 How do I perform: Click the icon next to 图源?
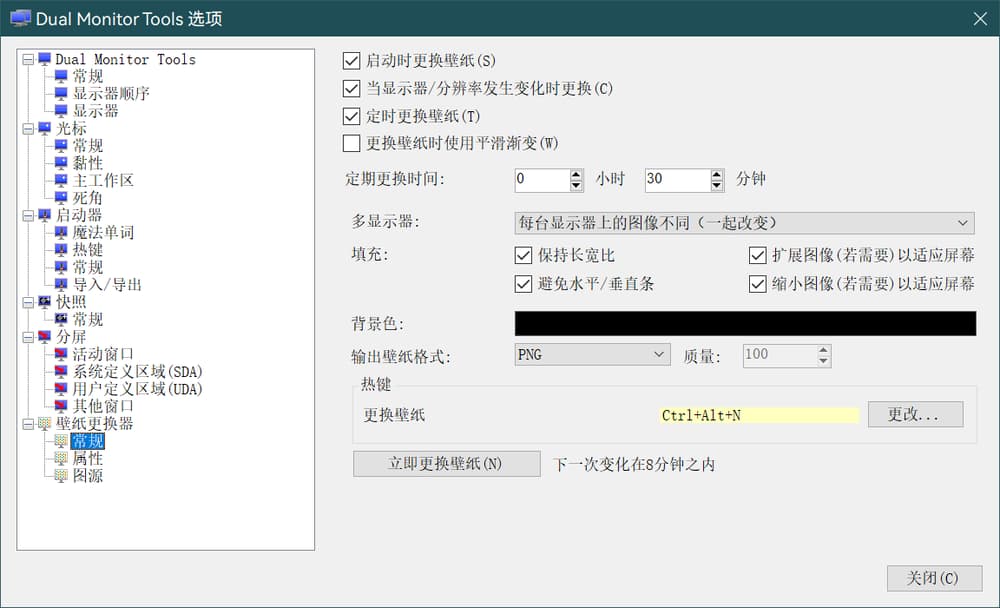(61, 475)
